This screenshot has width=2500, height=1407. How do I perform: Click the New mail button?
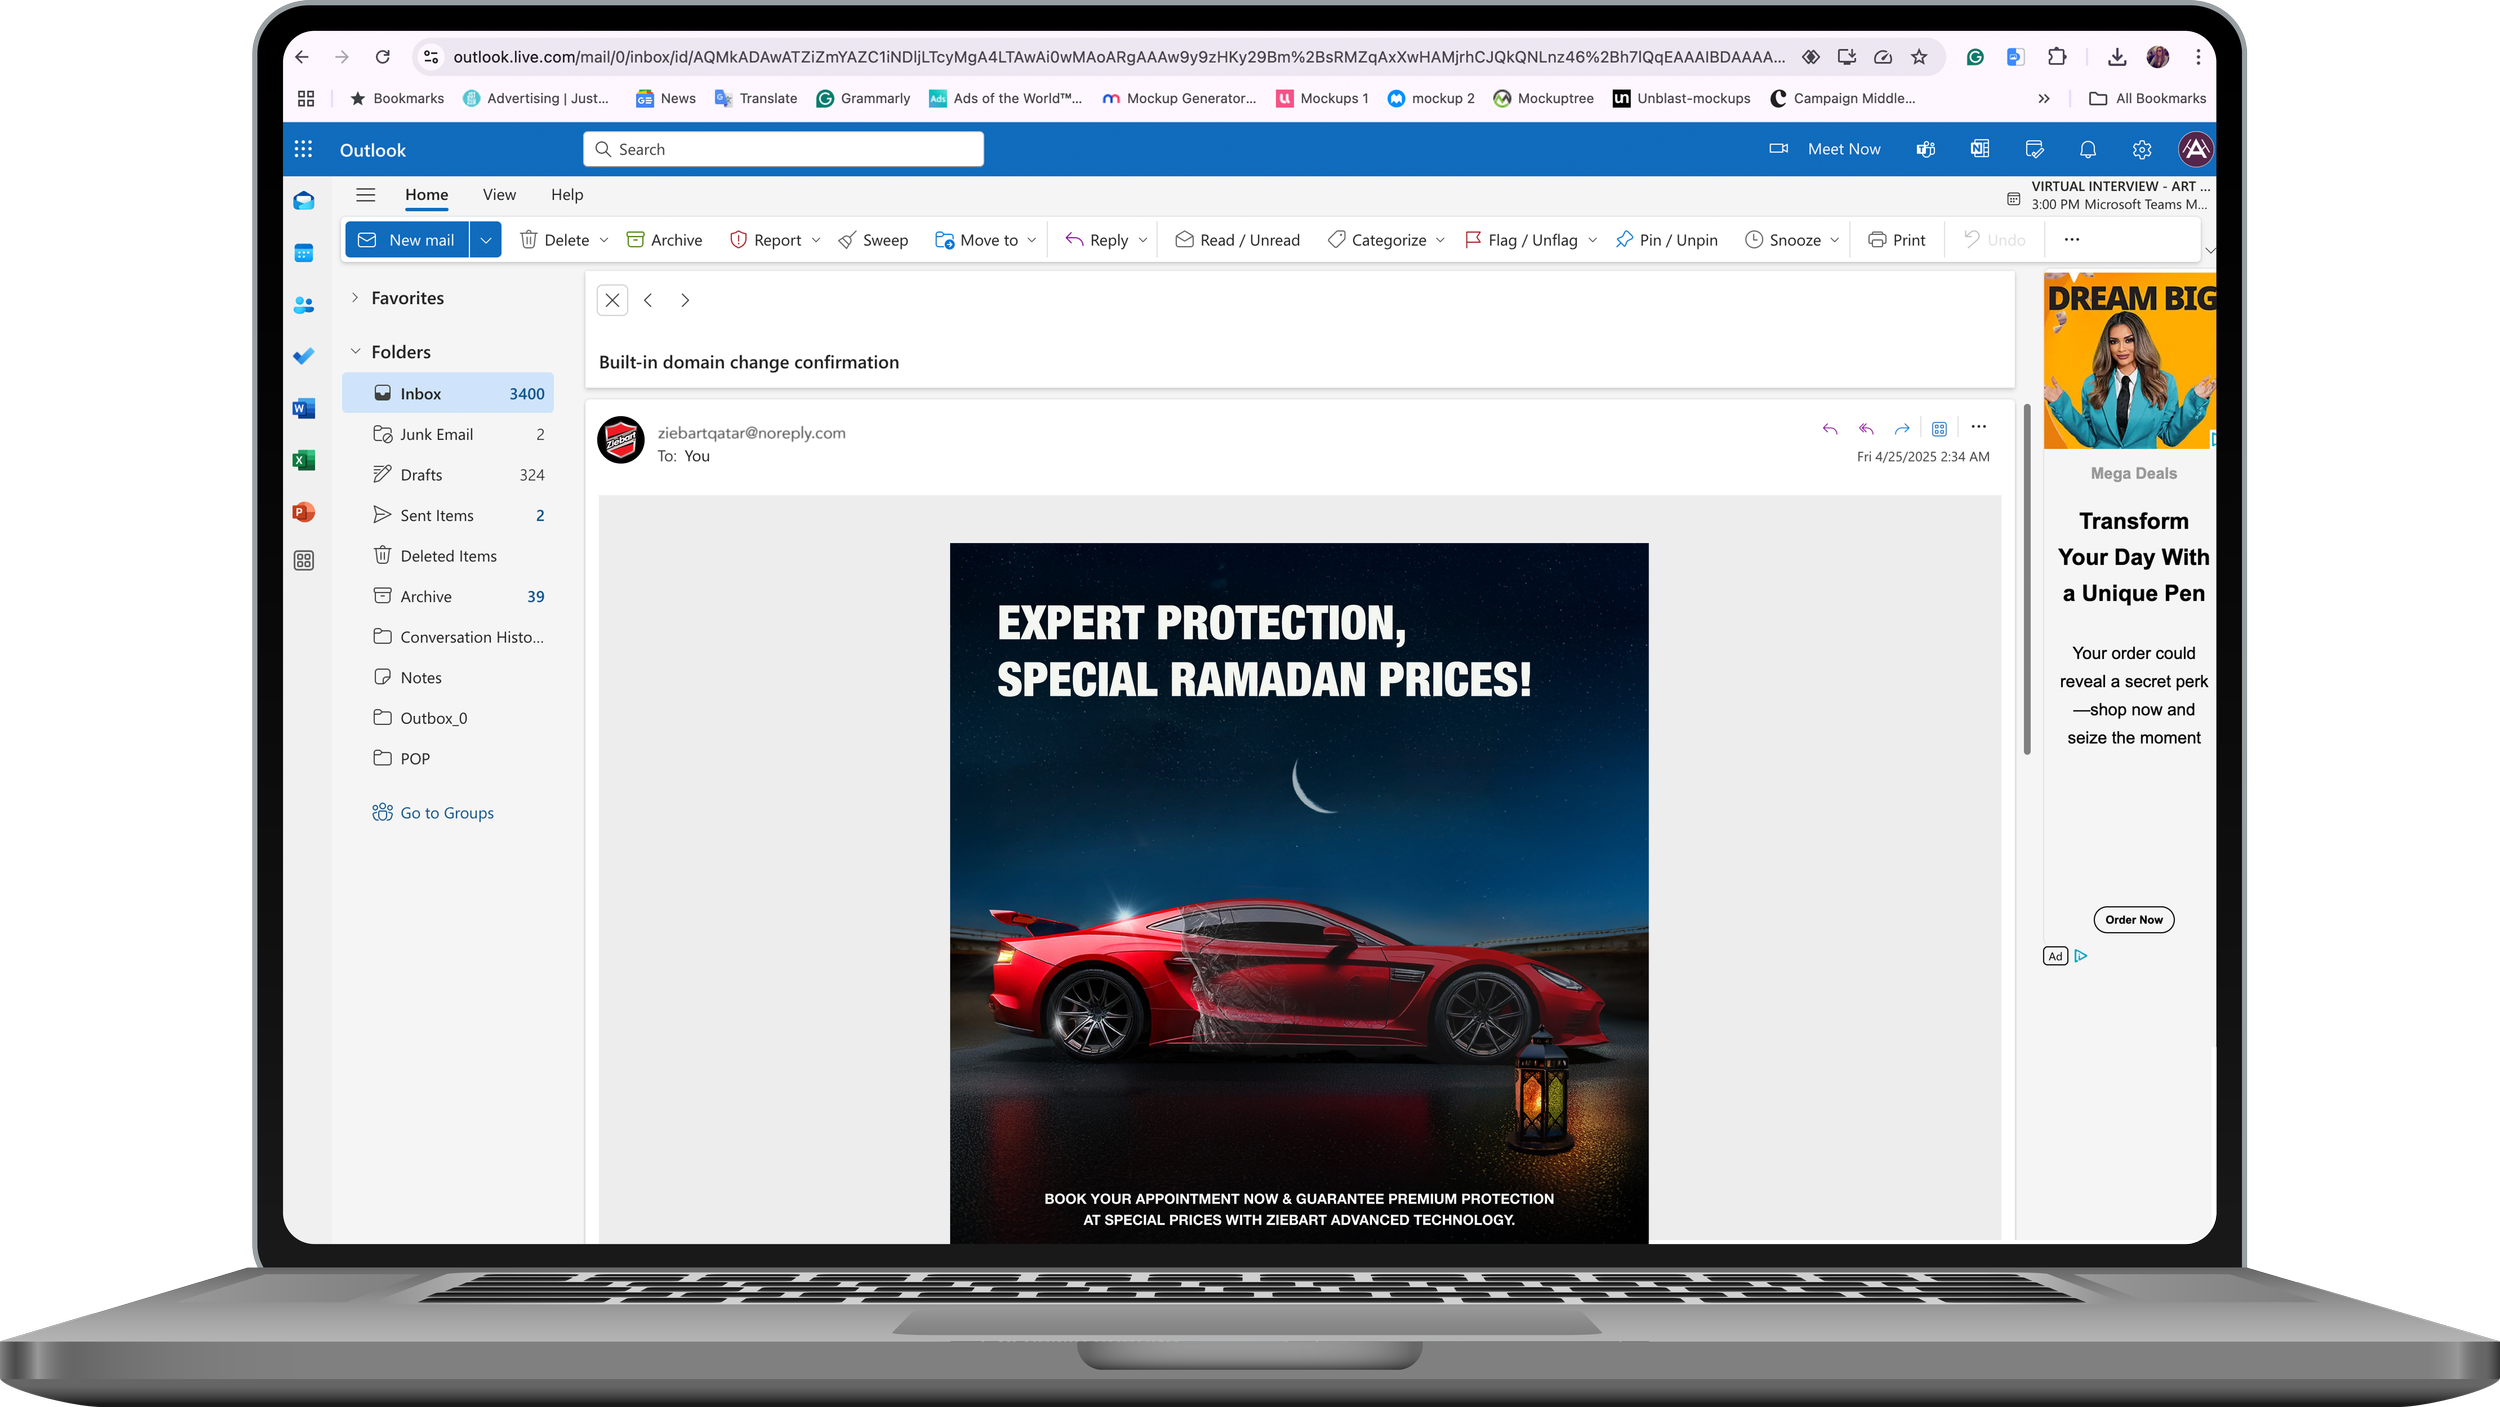click(x=407, y=240)
